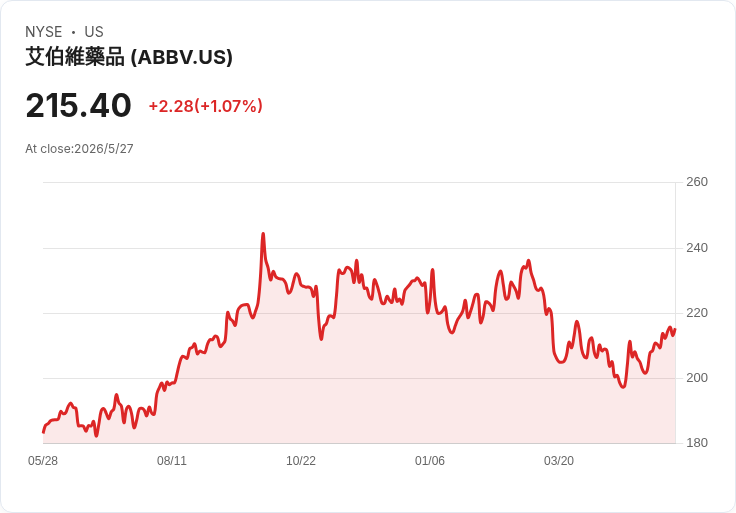Click the 01/06 date axis label
The width and height of the screenshot is (736, 513).
coord(429,460)
